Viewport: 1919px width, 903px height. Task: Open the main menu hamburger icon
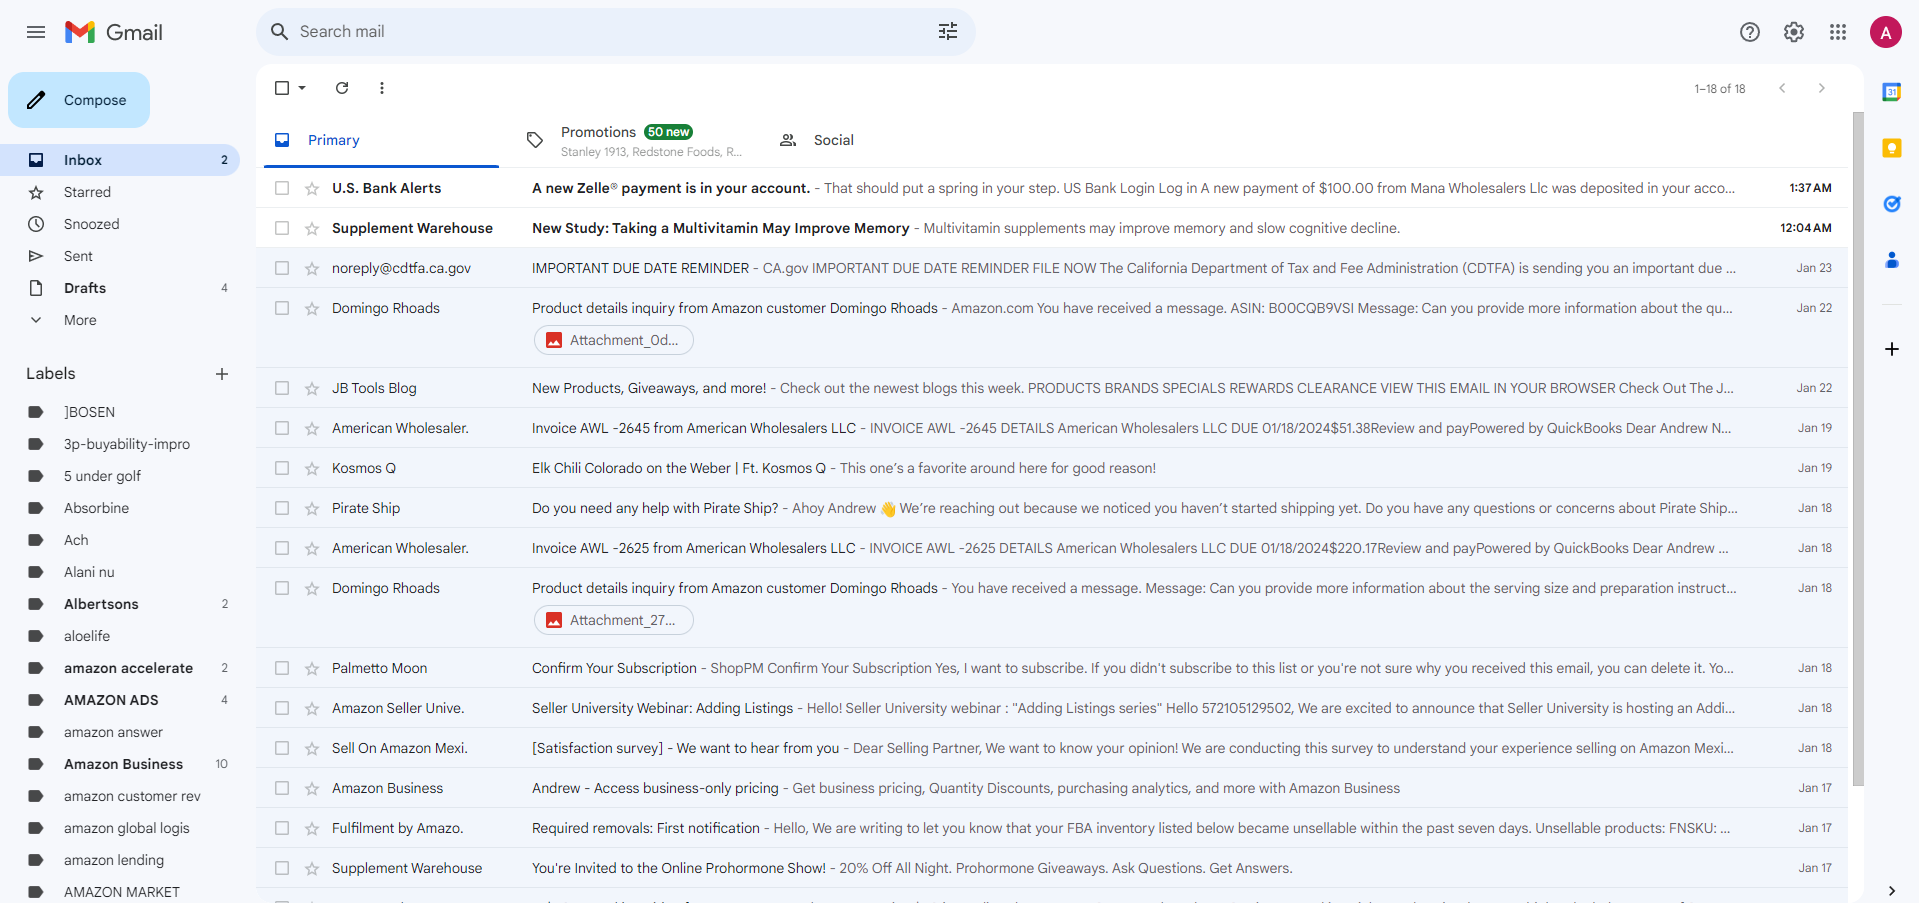coord(36,32)
